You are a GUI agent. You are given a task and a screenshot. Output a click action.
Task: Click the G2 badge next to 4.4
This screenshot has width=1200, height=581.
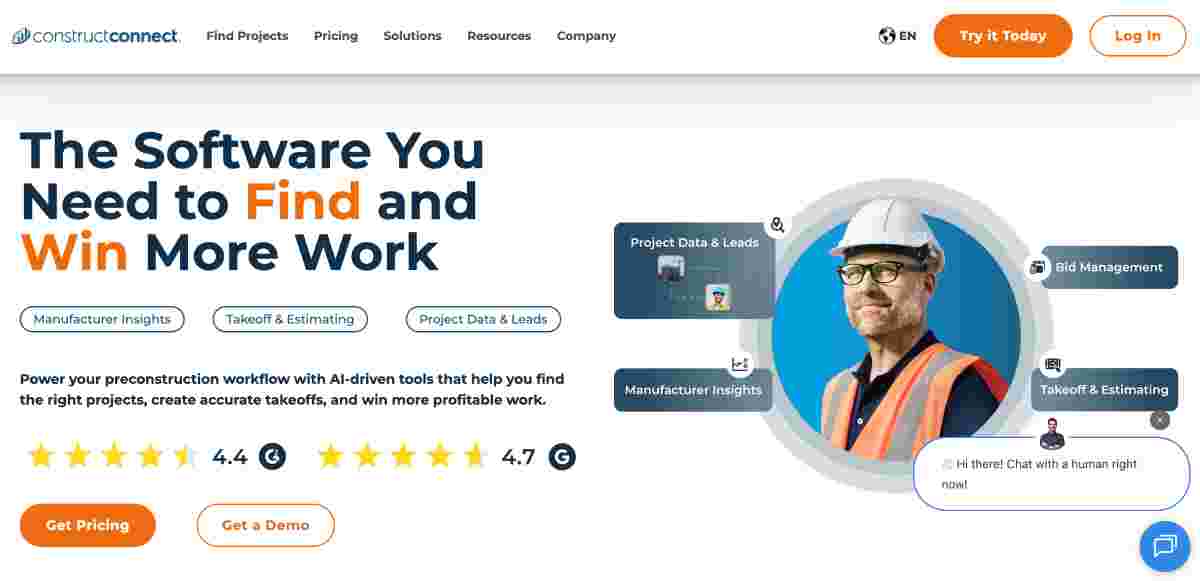tap(272, 457)
